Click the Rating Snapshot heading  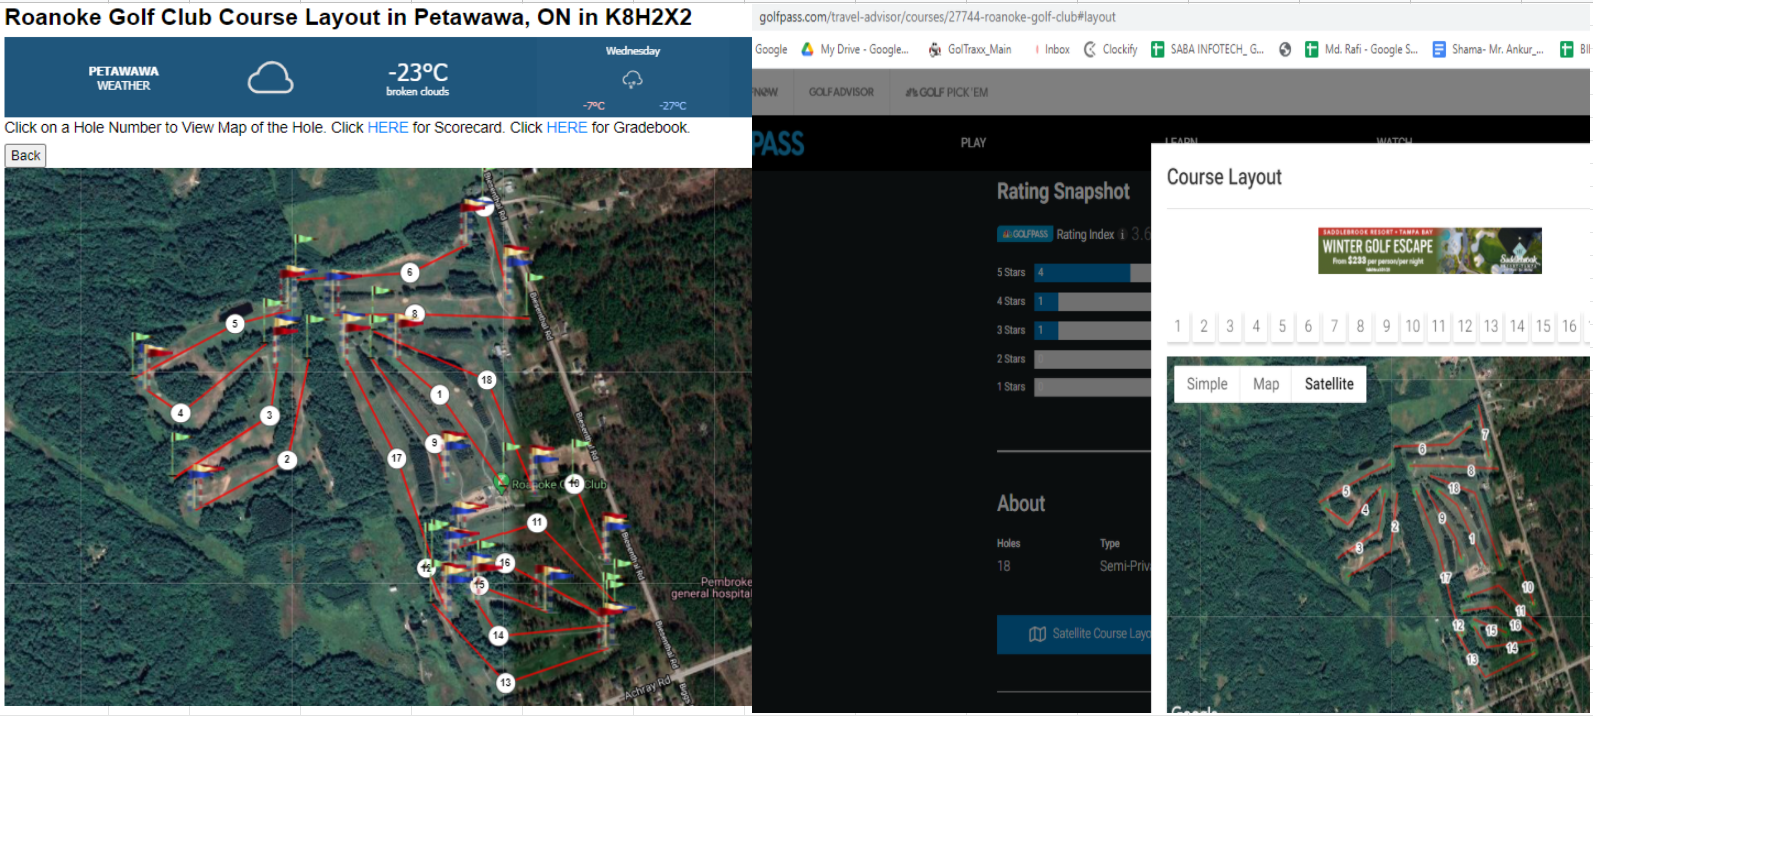(1063, 191)
